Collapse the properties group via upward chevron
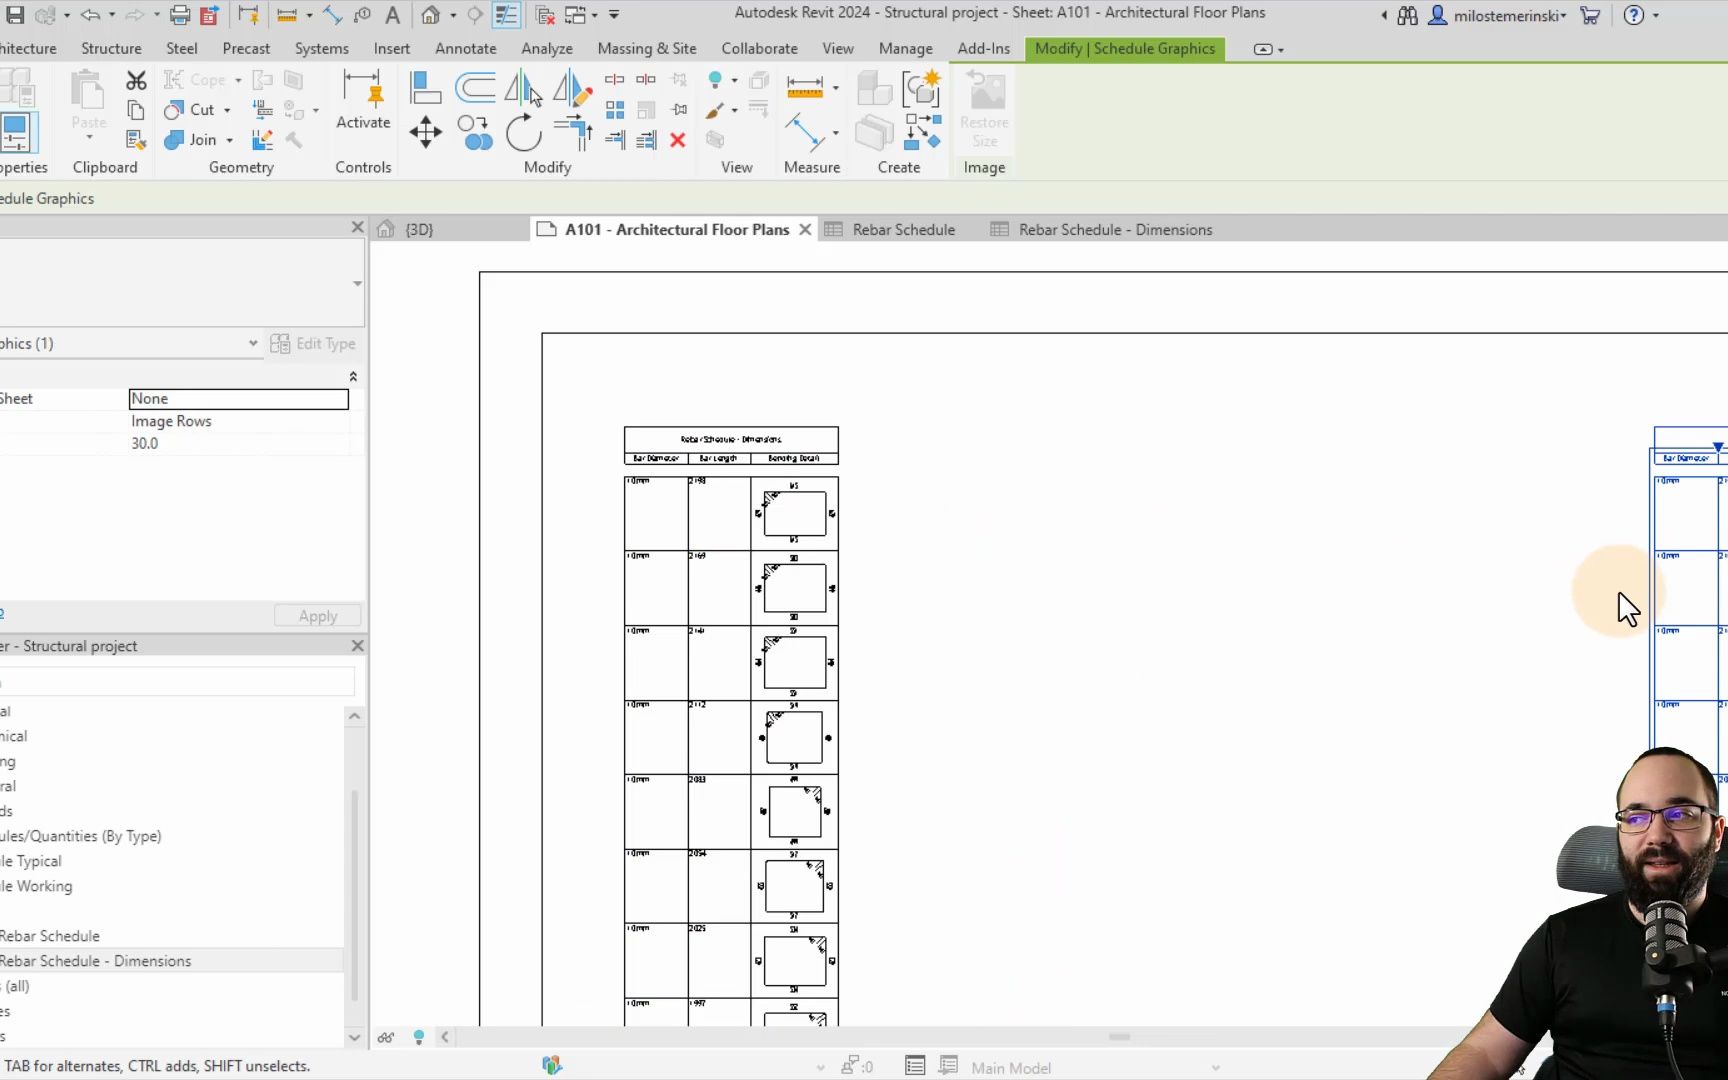The image size is (1728, 1080). tap(352, 376)
